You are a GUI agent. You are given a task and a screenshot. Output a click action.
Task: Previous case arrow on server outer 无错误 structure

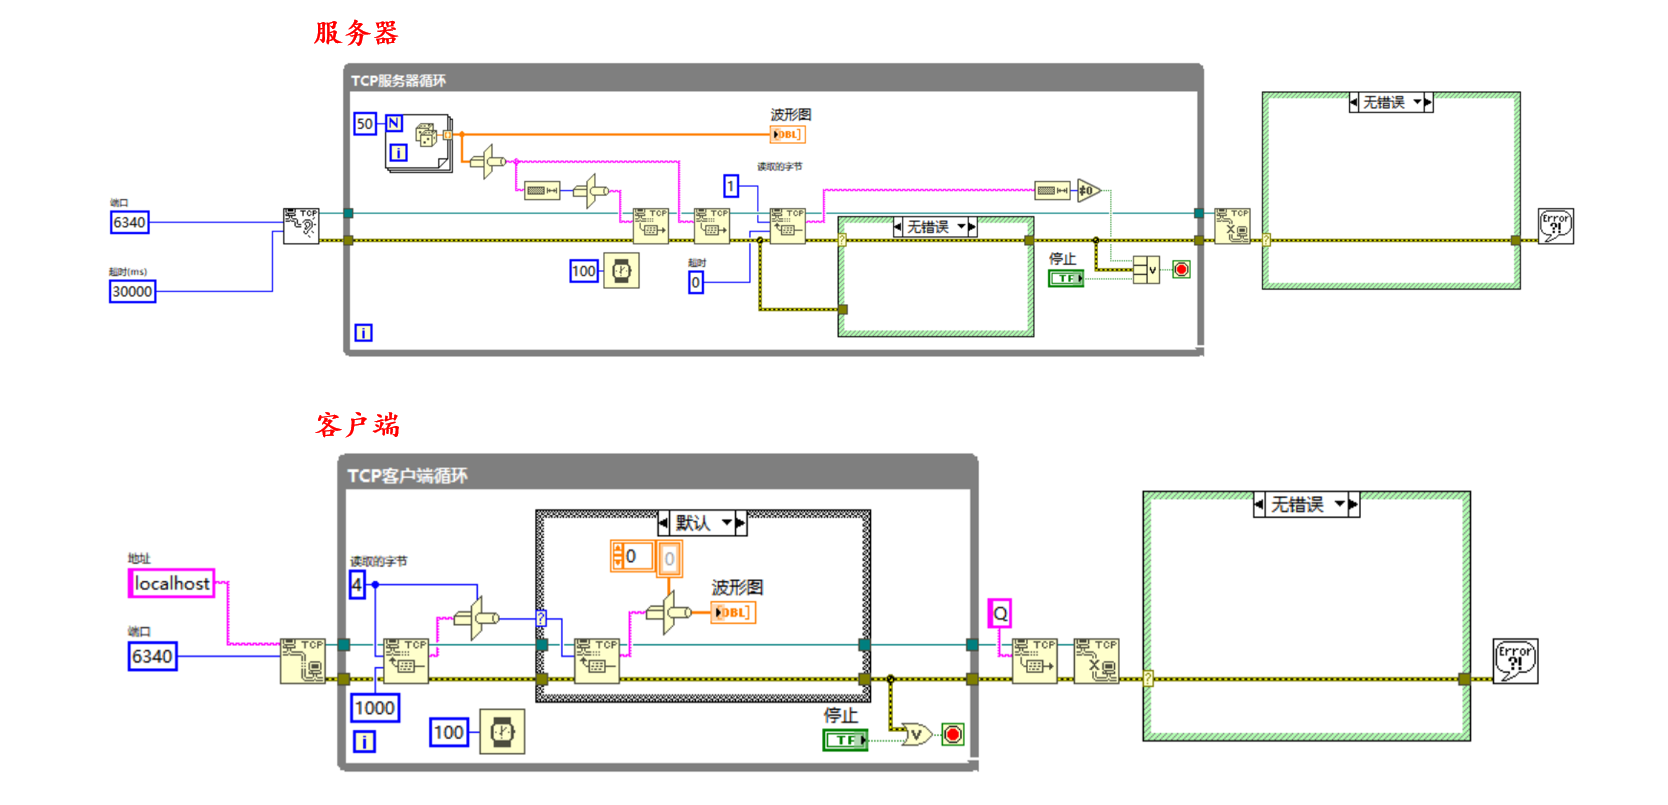pos(1354,102)
